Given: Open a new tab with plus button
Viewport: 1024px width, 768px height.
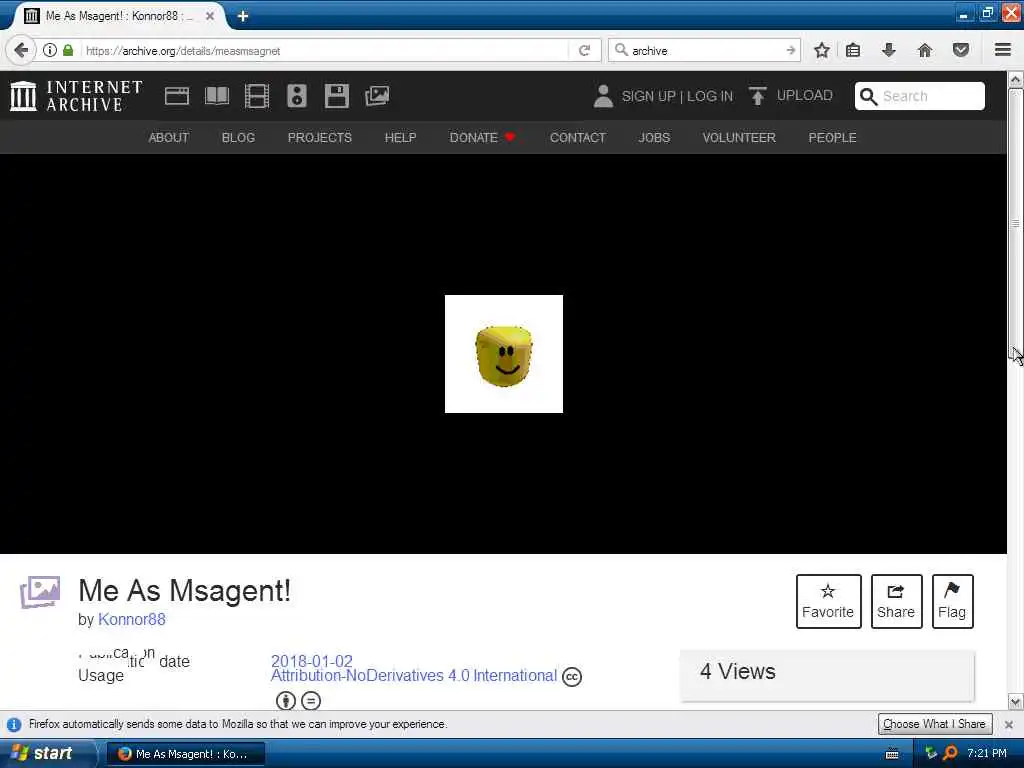Looking at the screenshot, I should tap(243, 16).
